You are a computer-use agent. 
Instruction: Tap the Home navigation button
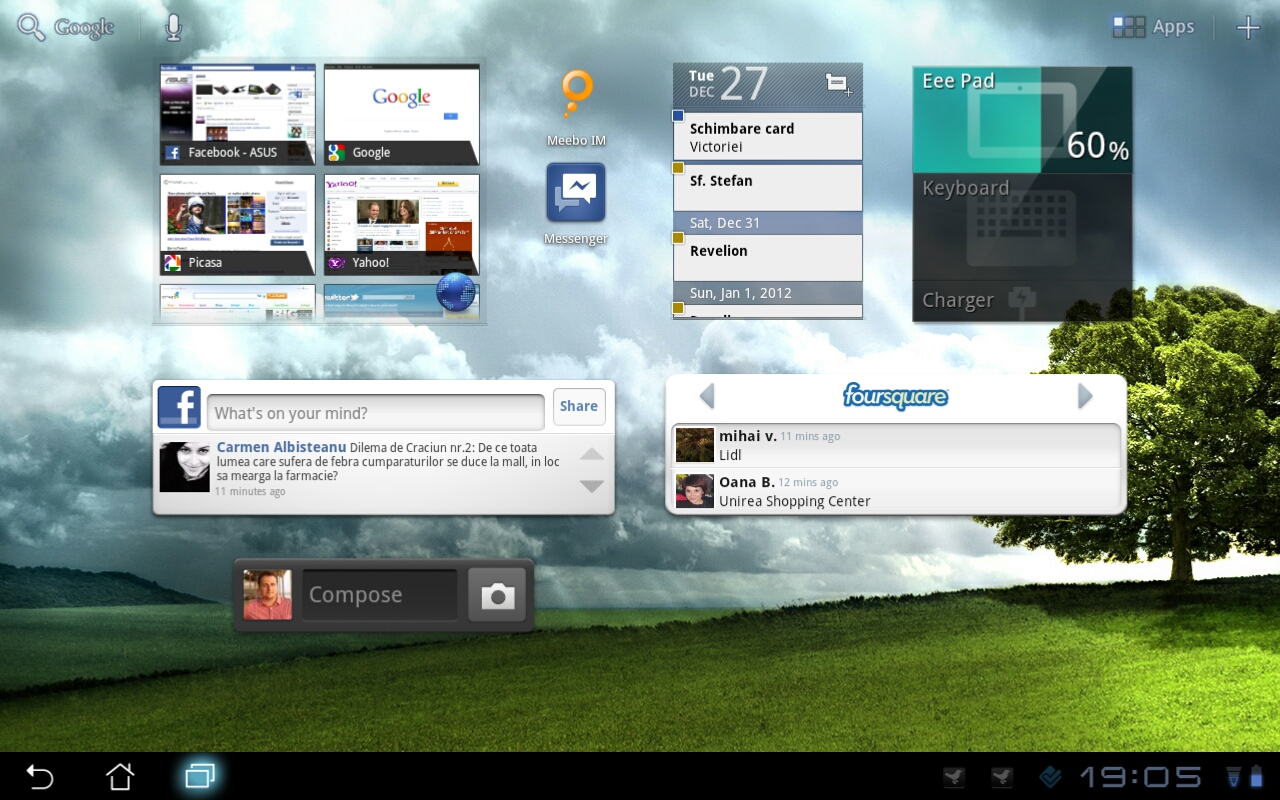pos(120,776)
